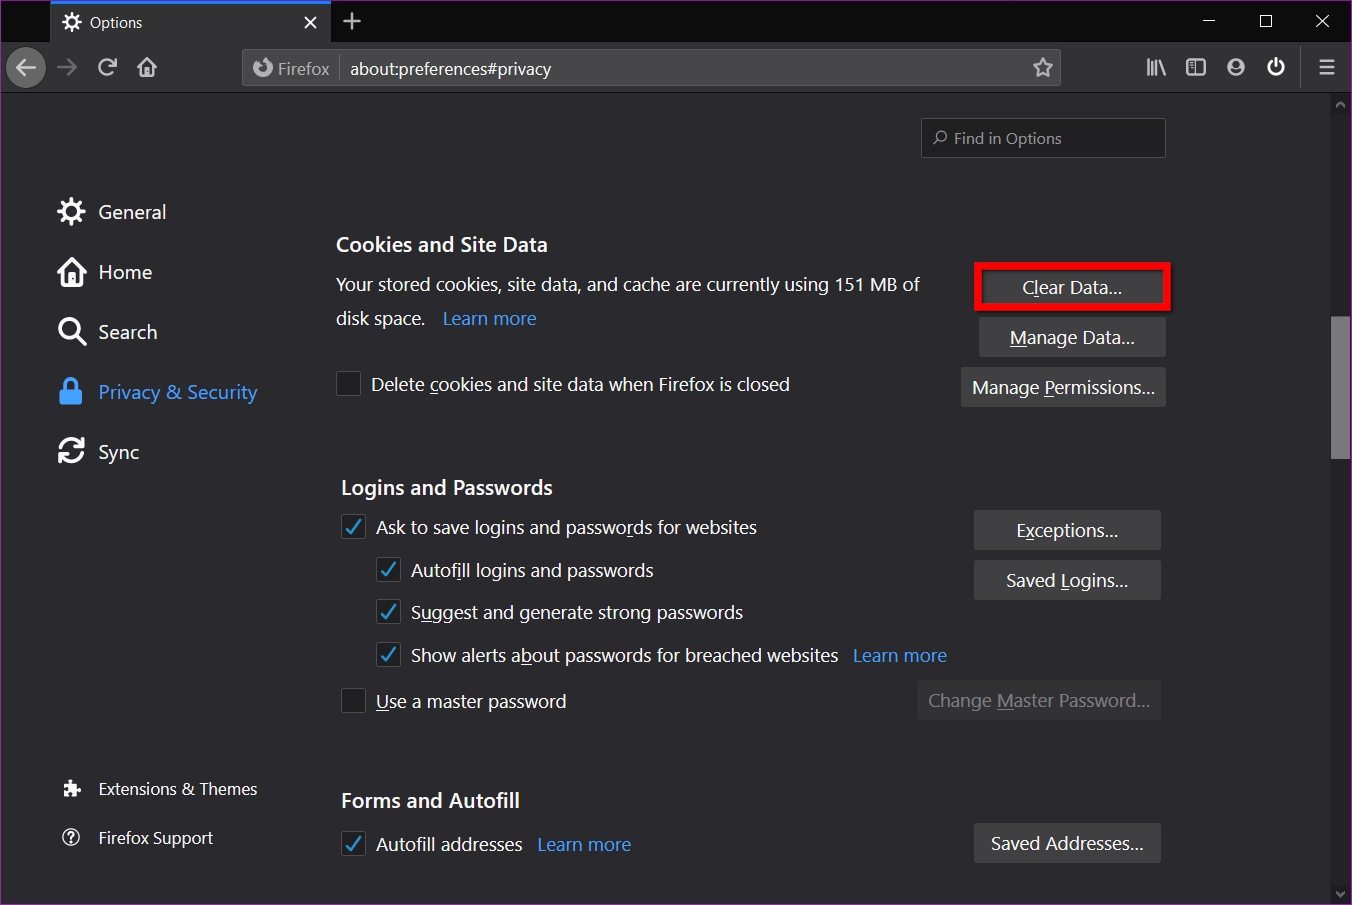Screen dimensions: 1352x905
Task: Click the power icon in the toolbar
Action: [1276, 68]
